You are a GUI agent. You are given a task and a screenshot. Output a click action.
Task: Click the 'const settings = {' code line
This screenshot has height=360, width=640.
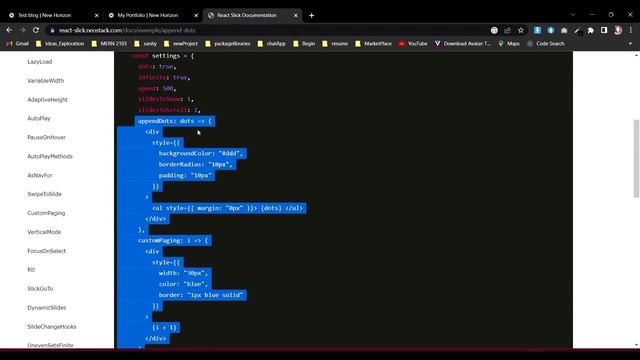(162, 56)
